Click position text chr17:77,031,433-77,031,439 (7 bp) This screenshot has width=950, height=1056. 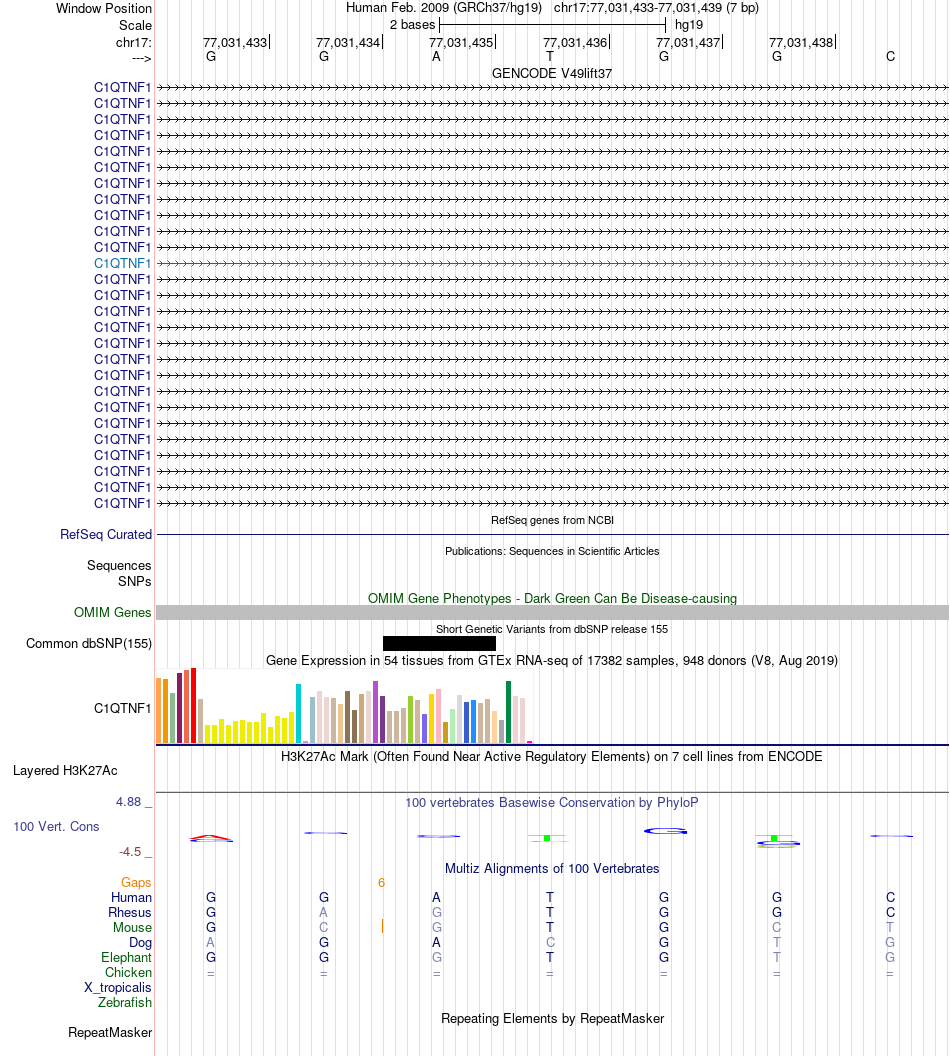656,8
